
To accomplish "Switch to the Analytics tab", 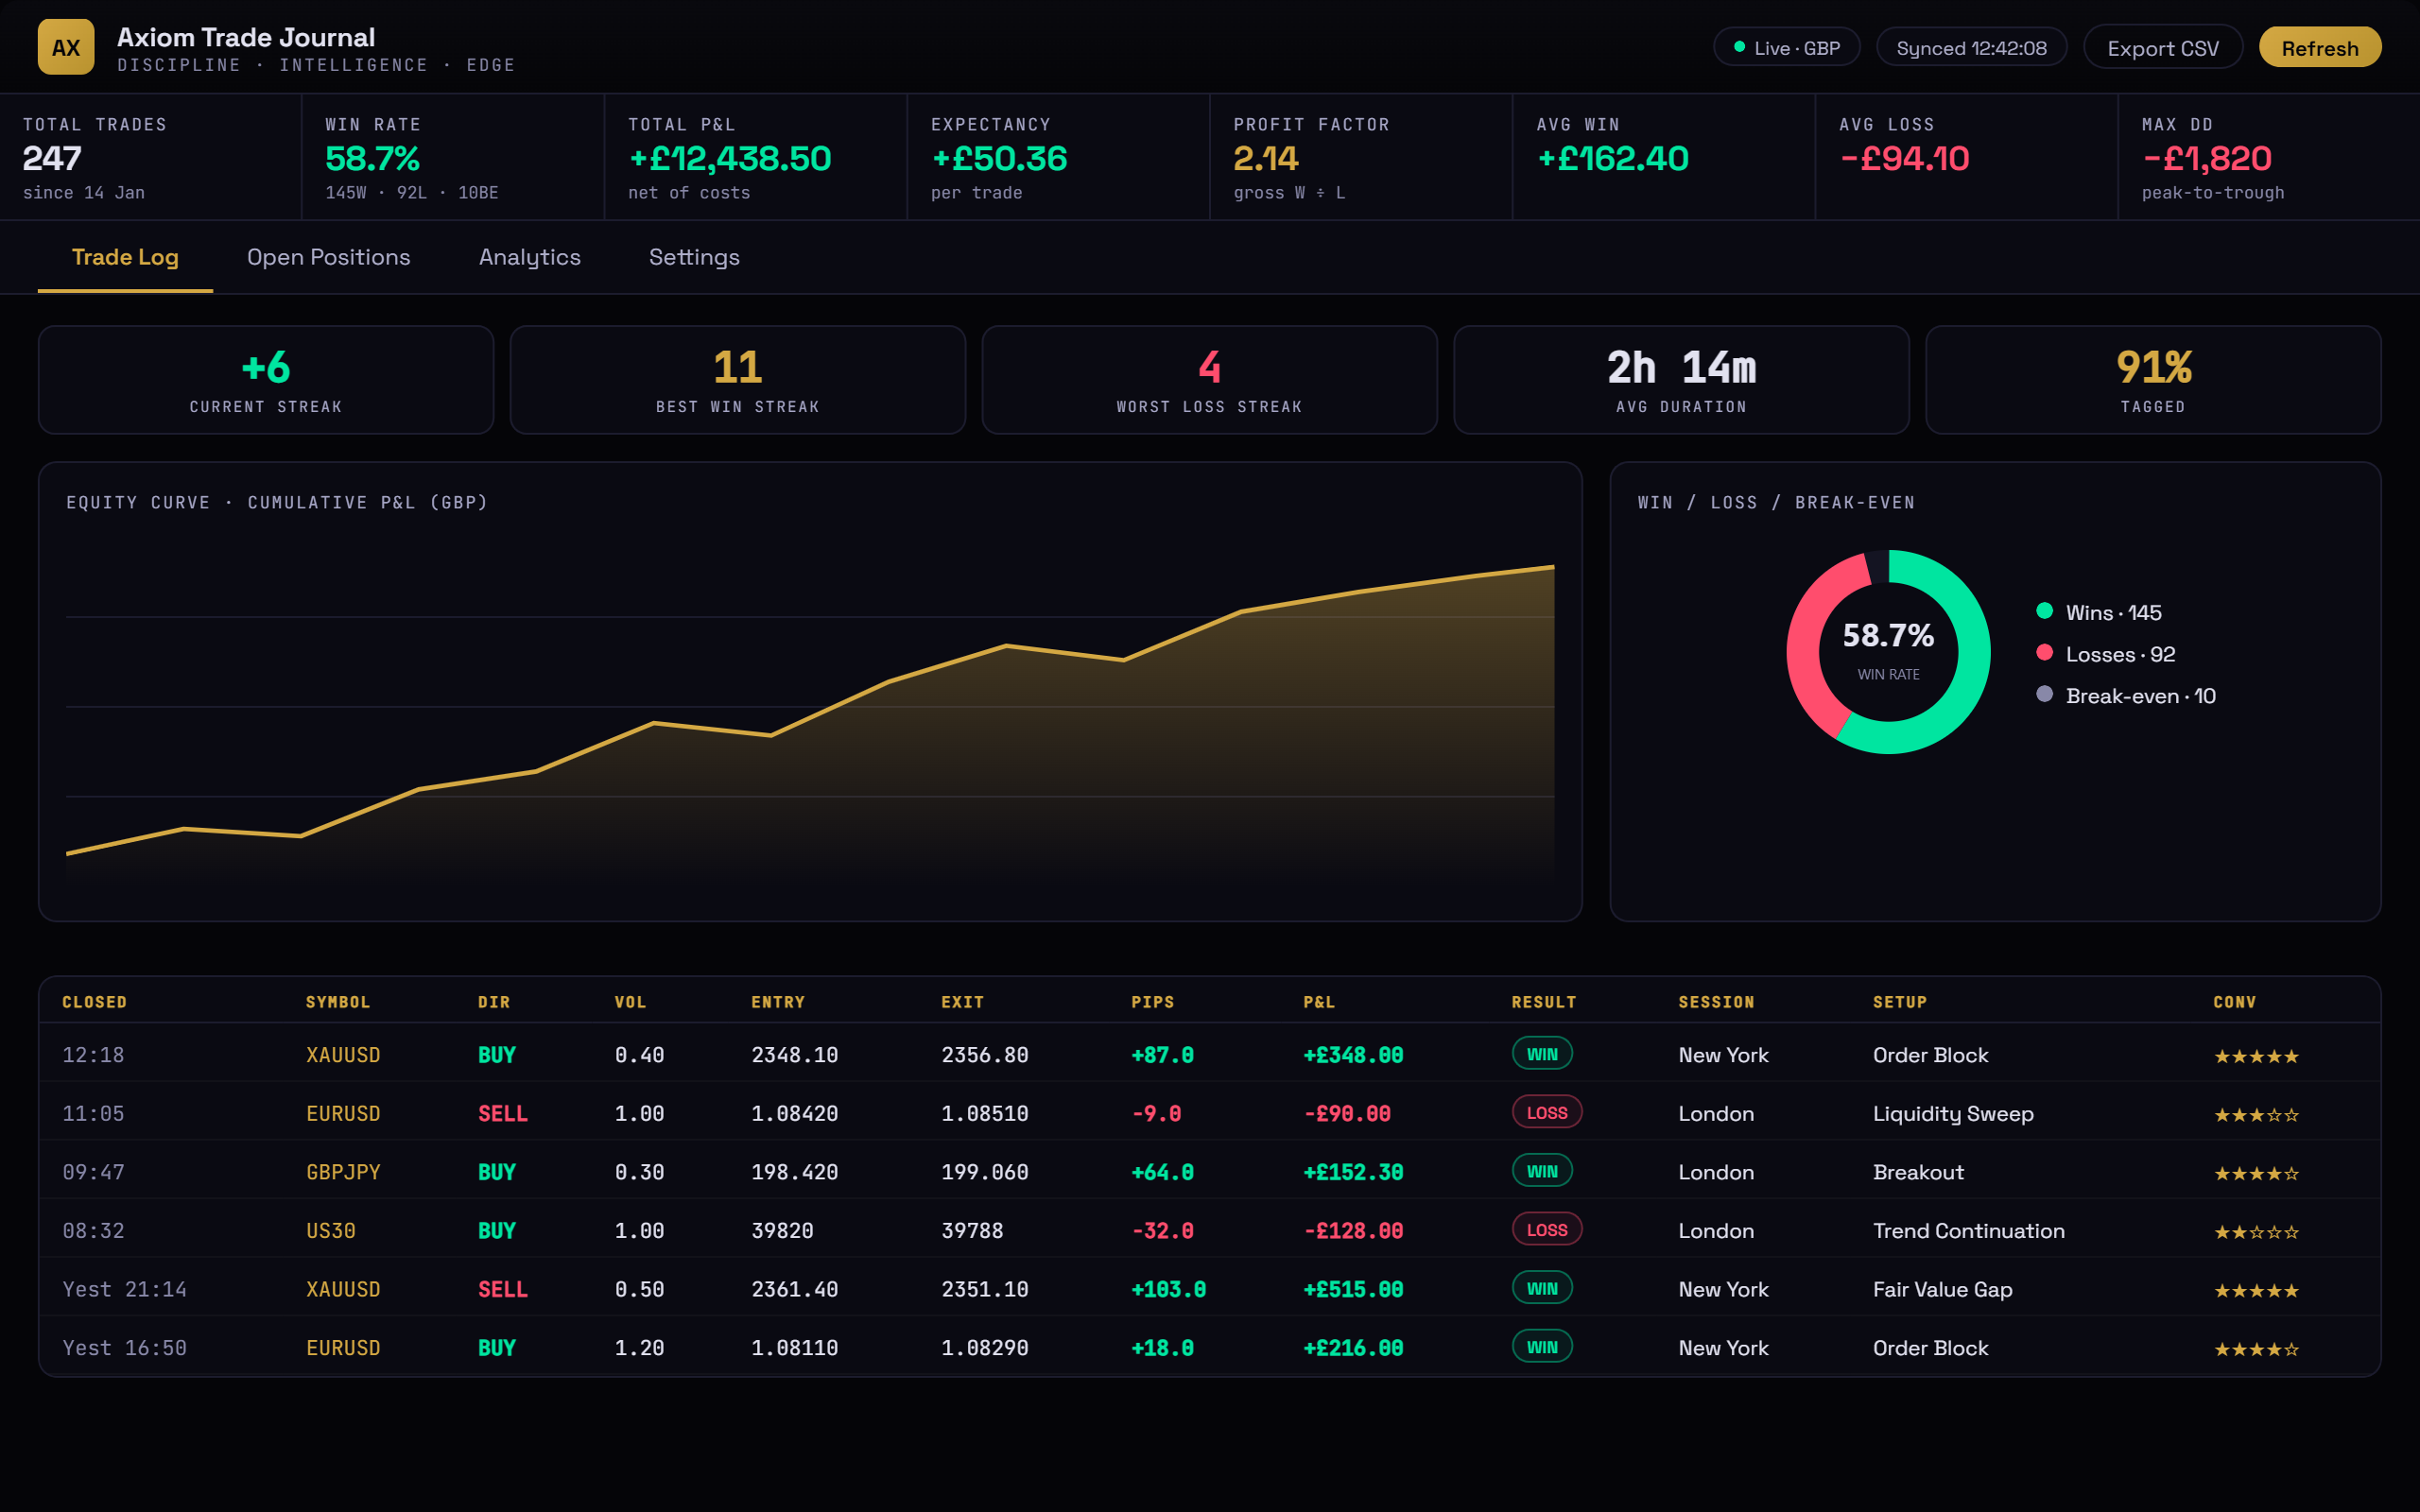I will 529,257.
